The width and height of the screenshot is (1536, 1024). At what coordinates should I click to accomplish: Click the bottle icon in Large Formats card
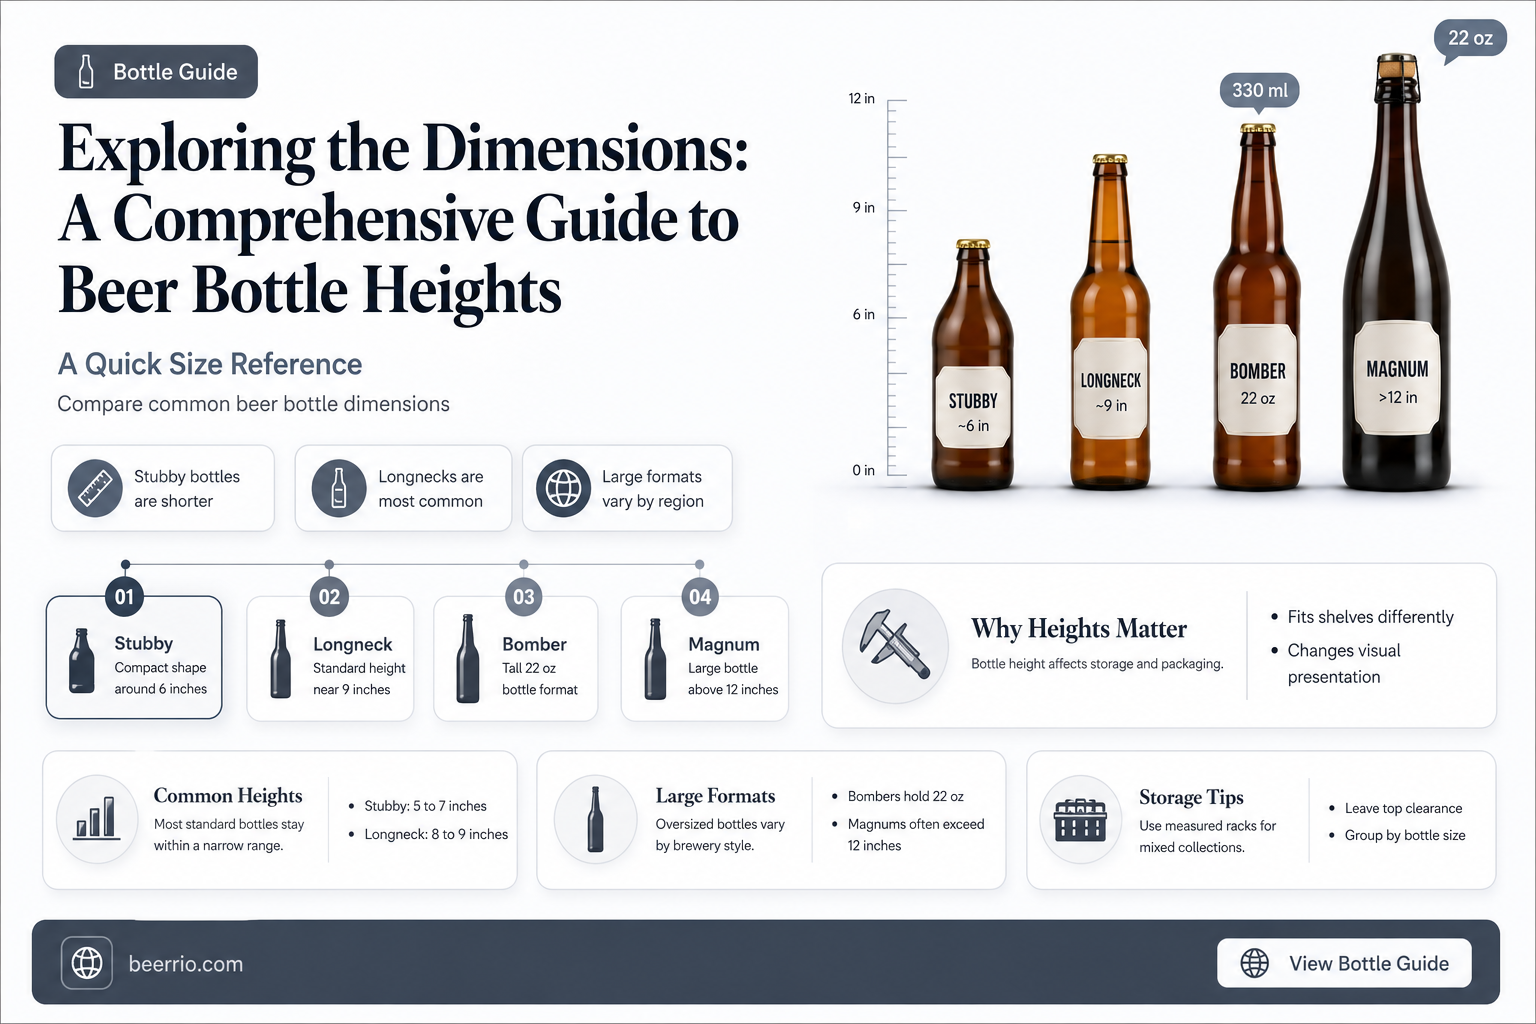[596, 819]
